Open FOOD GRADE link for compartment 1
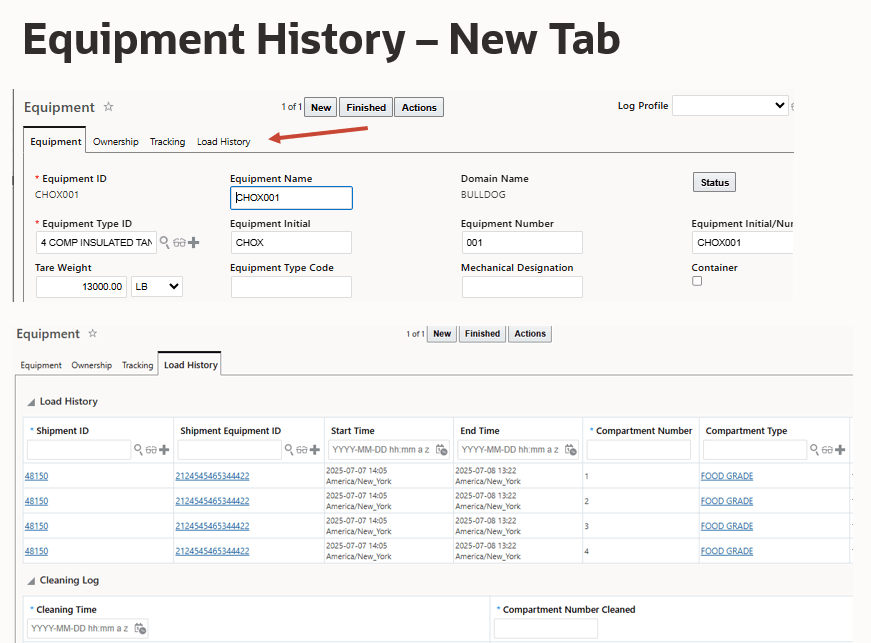Viewport: 871px width, 643px height. [727, 476]
